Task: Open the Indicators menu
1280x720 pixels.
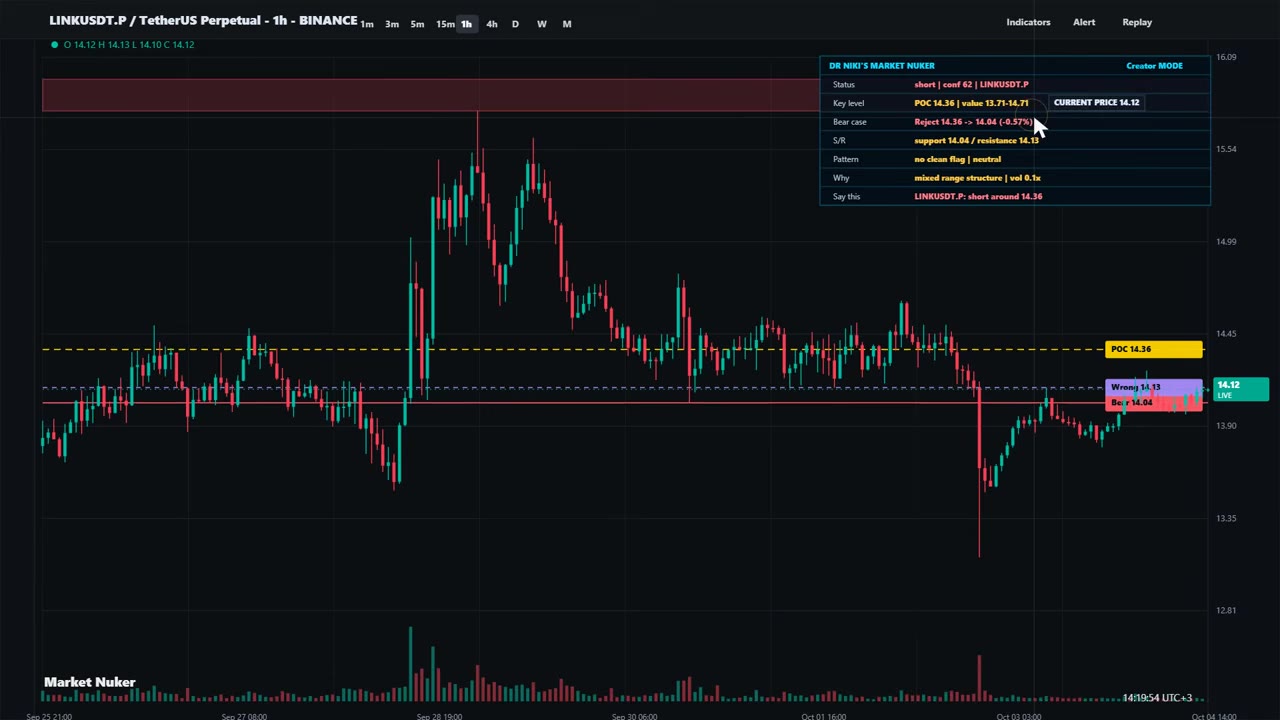Action: click(x=1028, y=22)
